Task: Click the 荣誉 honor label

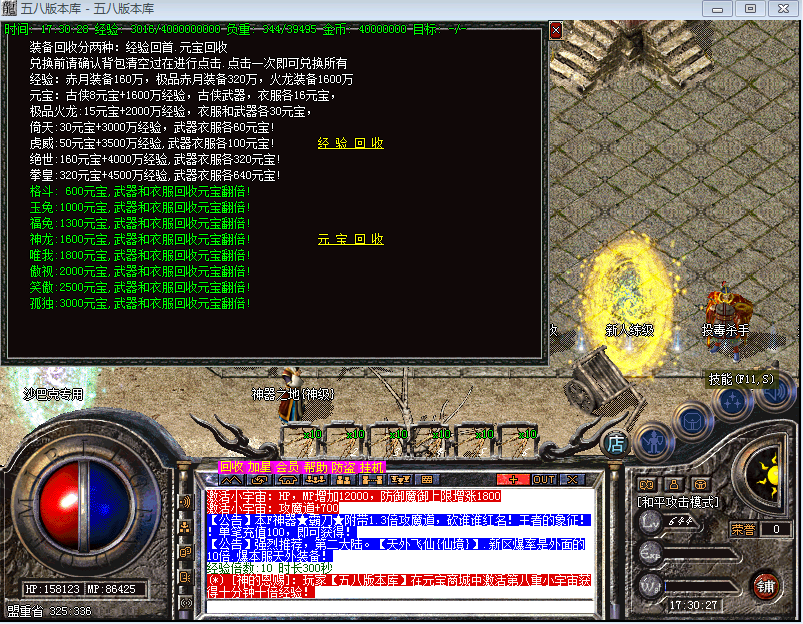Action: 743,529
